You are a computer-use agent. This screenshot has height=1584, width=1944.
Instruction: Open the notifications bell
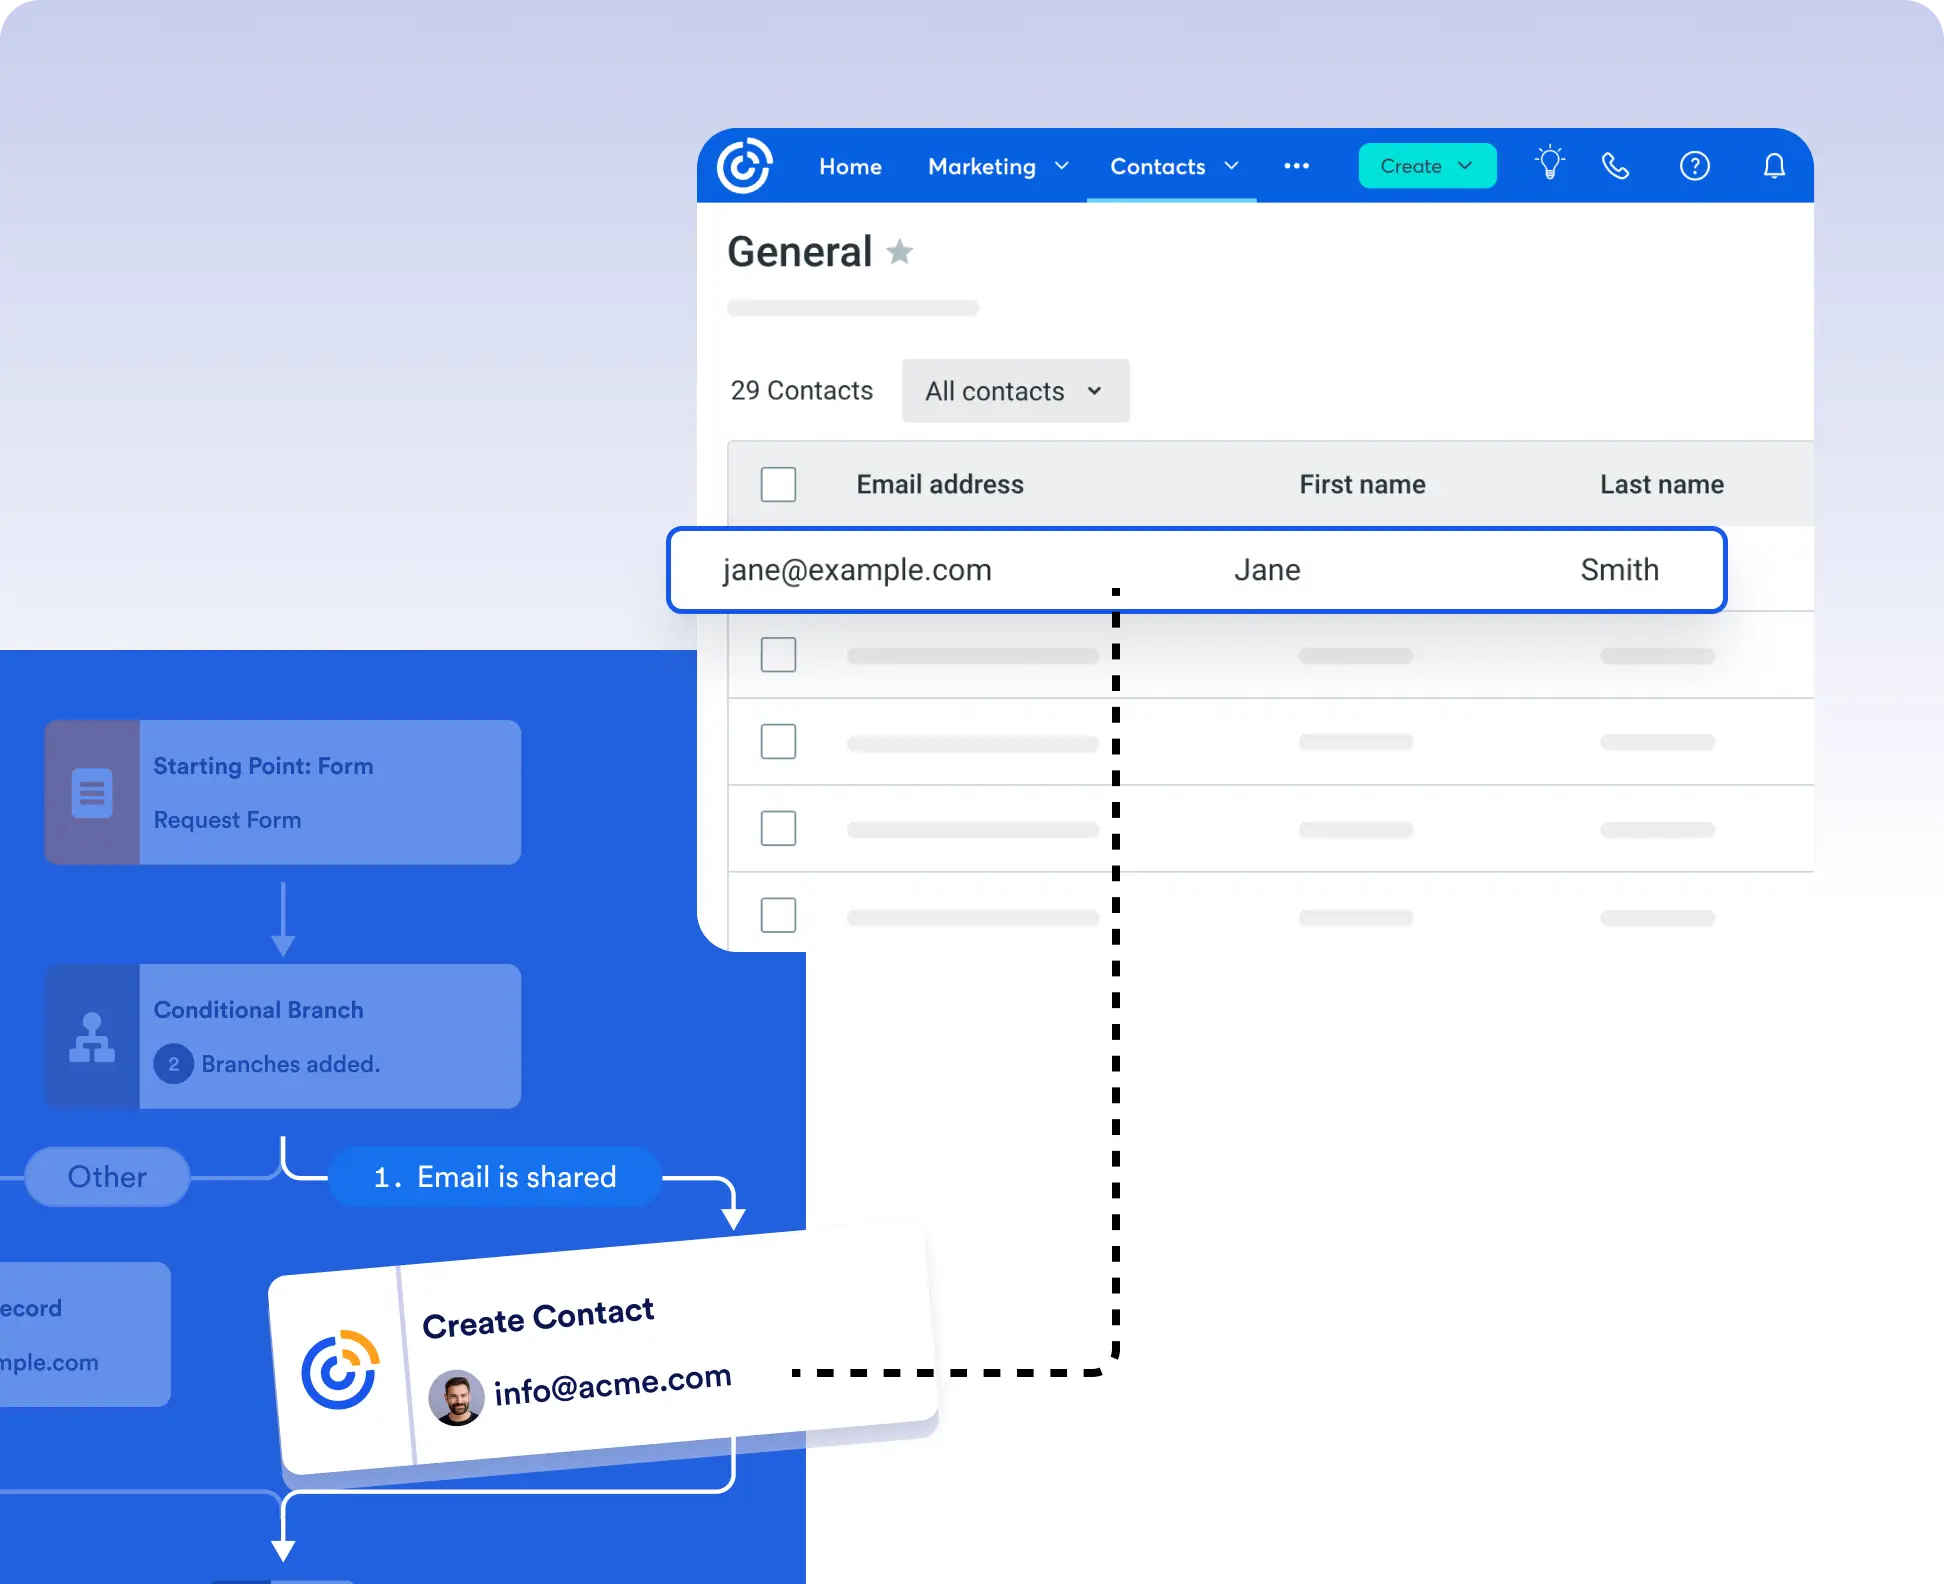point(1774,166)
